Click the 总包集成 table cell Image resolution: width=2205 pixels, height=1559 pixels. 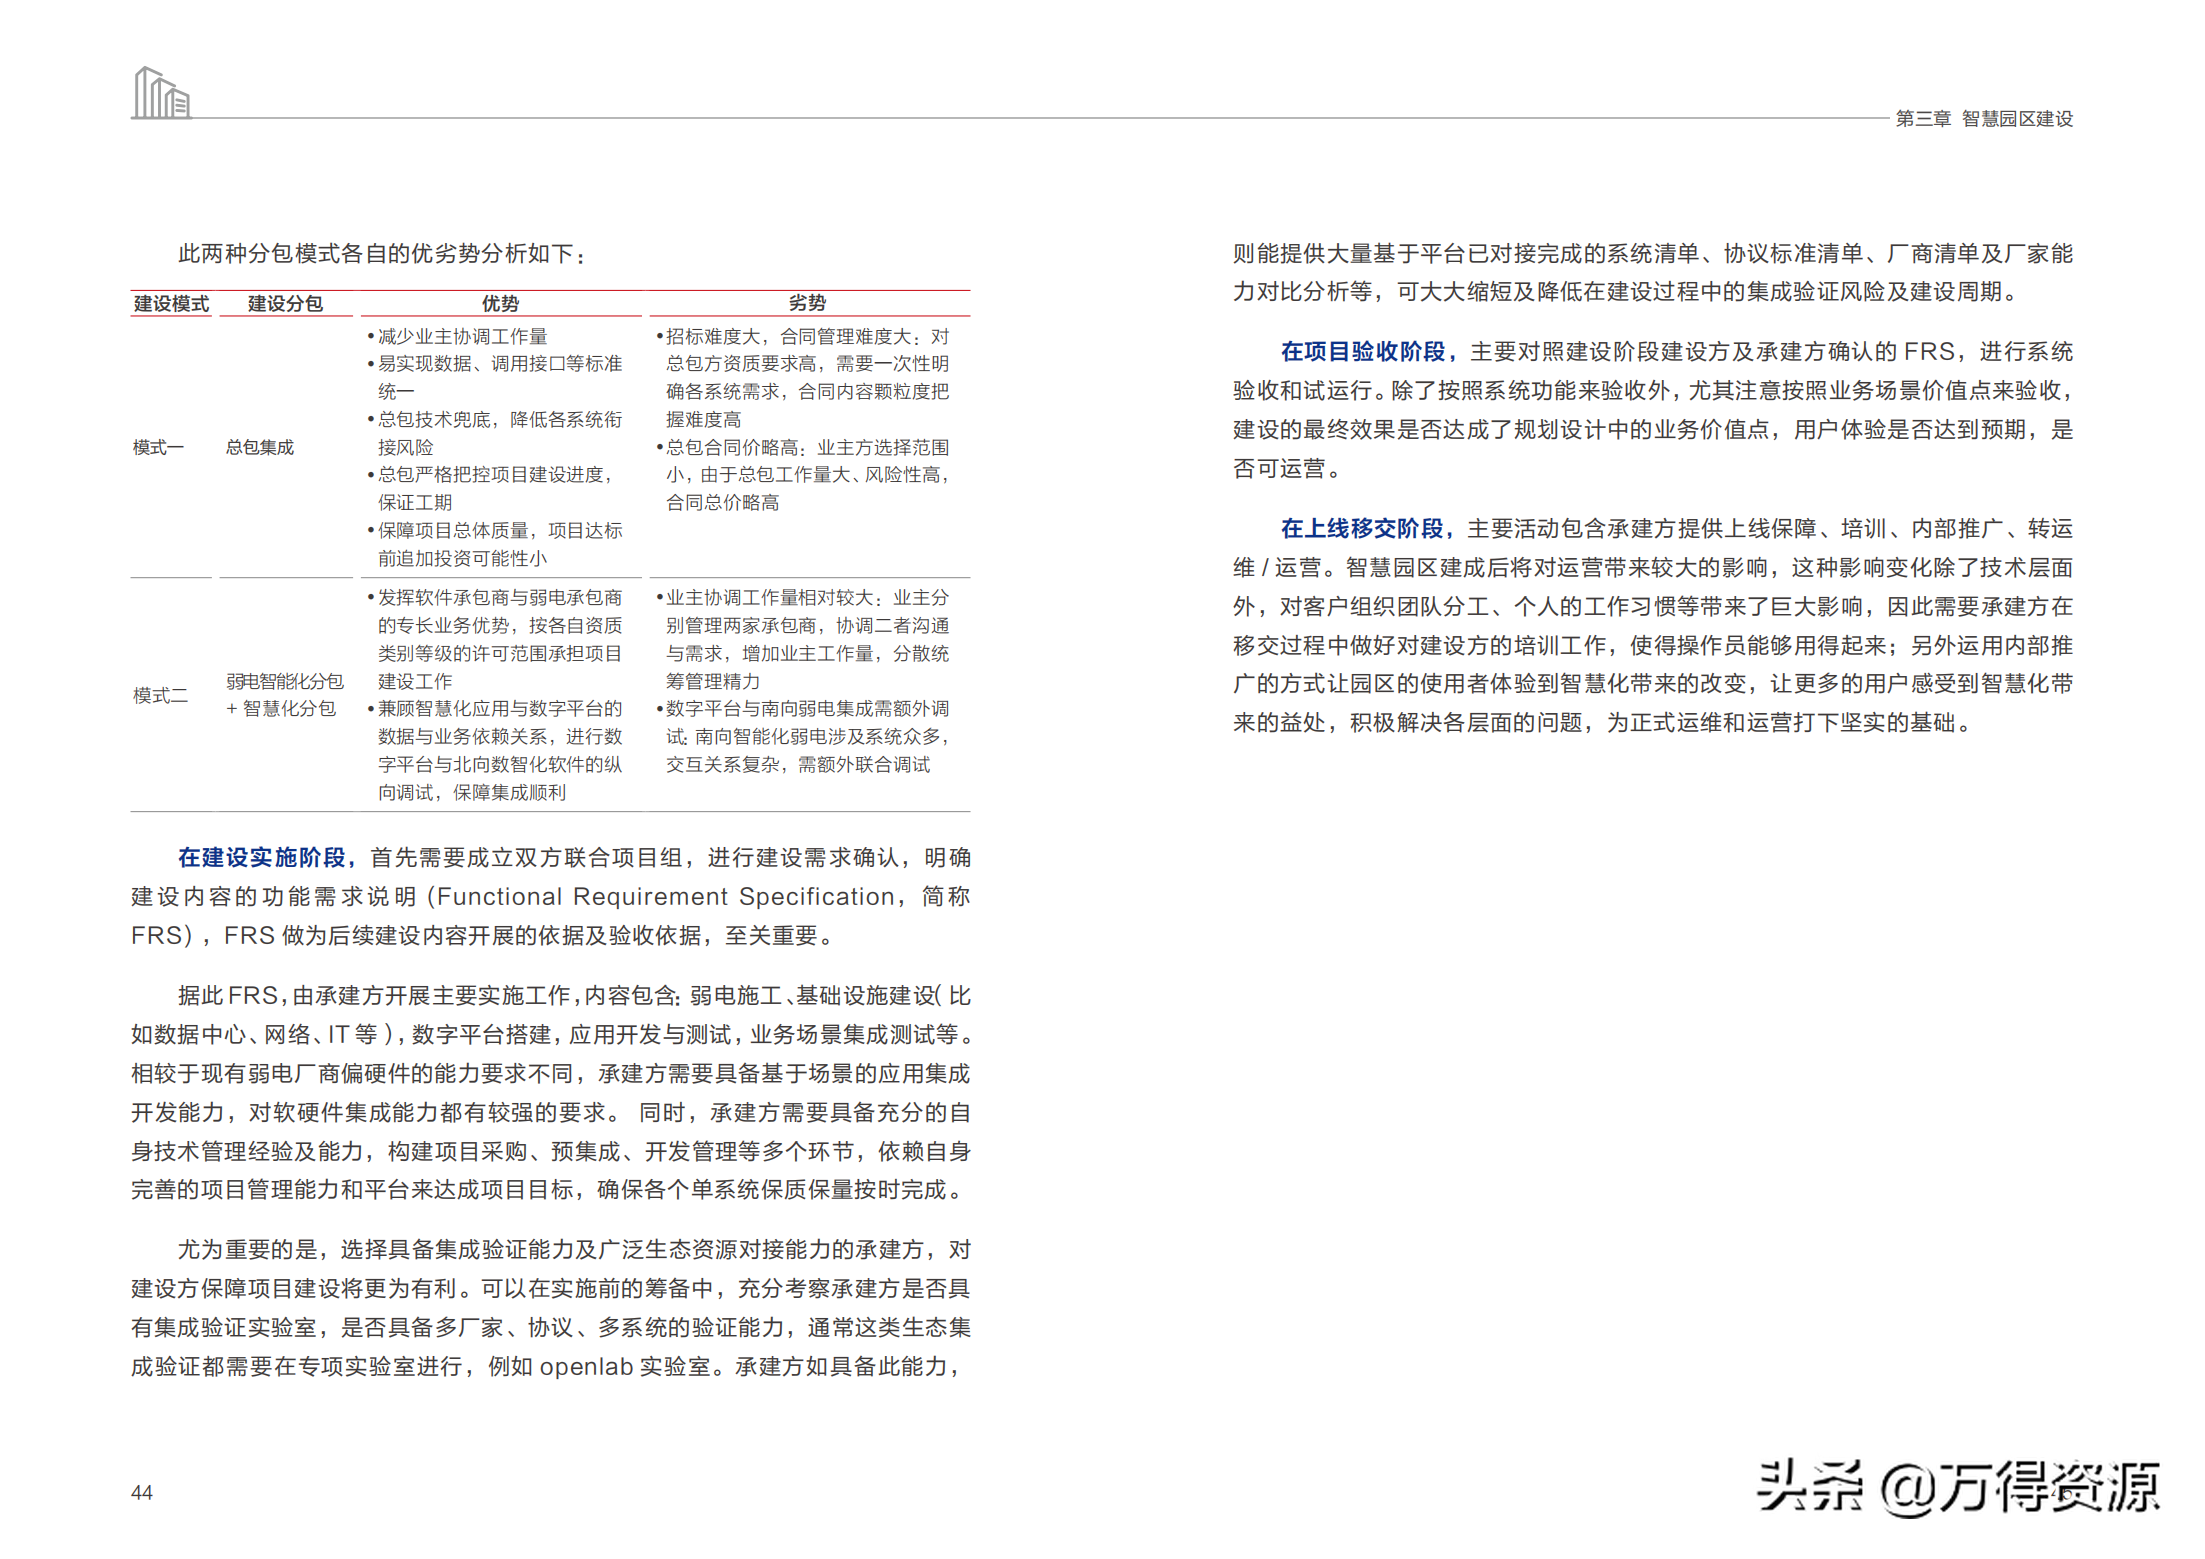click(x=260, y=447)
